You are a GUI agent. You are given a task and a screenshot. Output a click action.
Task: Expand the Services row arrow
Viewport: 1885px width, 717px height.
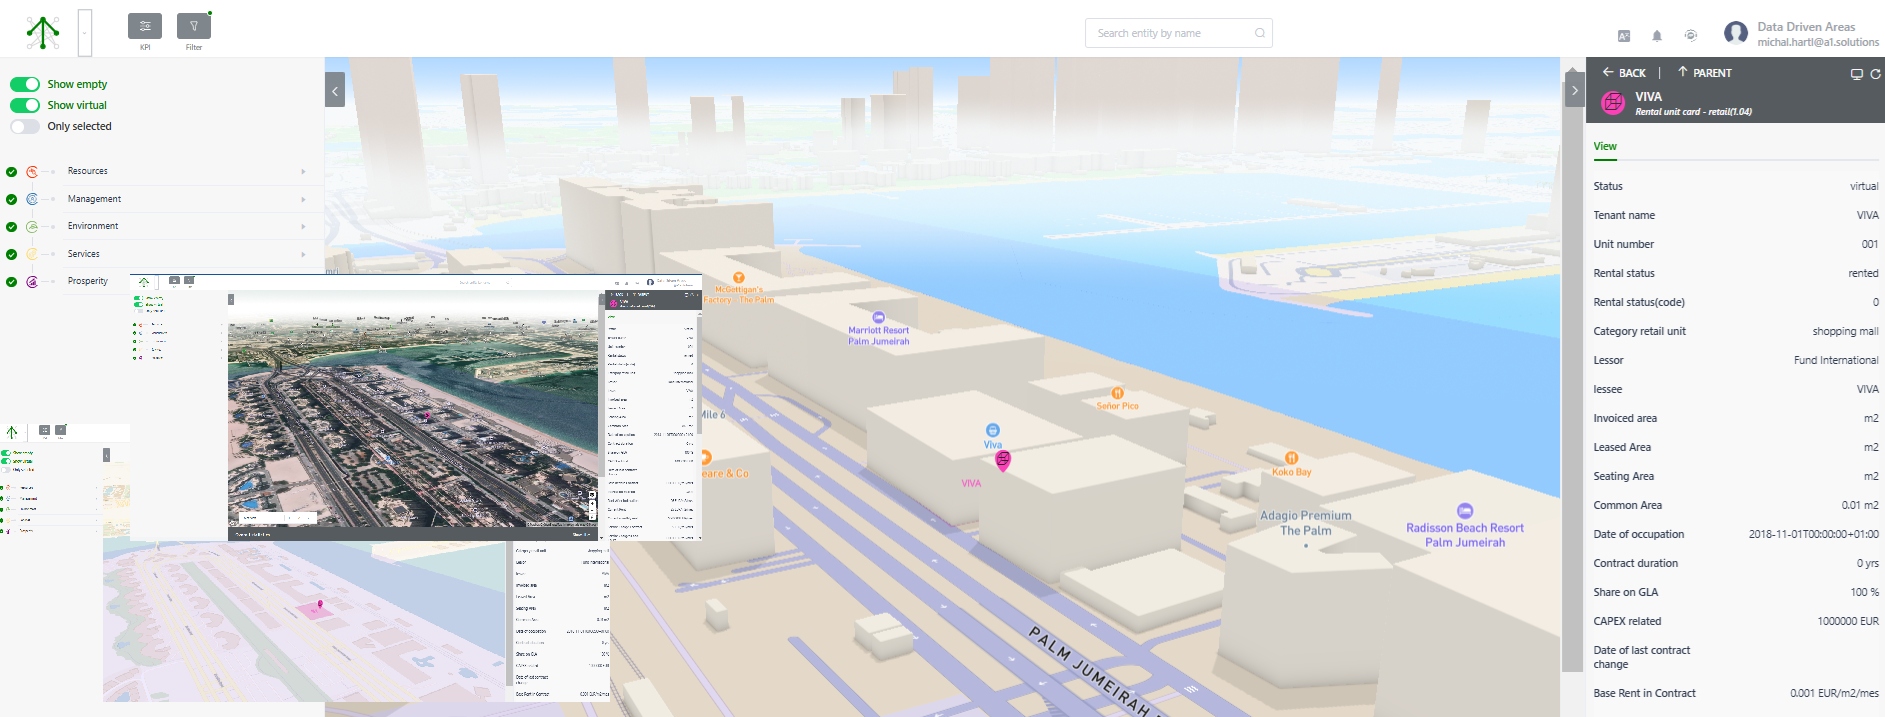click(303, 254)
